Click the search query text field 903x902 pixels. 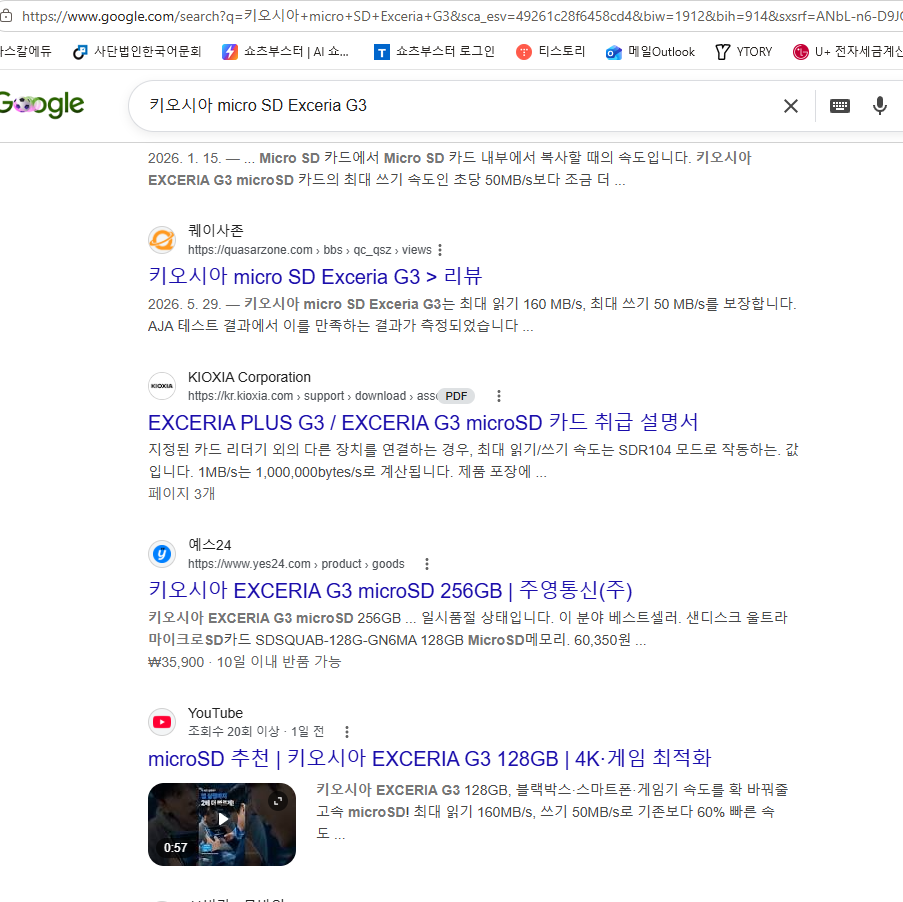click(x=455, y=106)
